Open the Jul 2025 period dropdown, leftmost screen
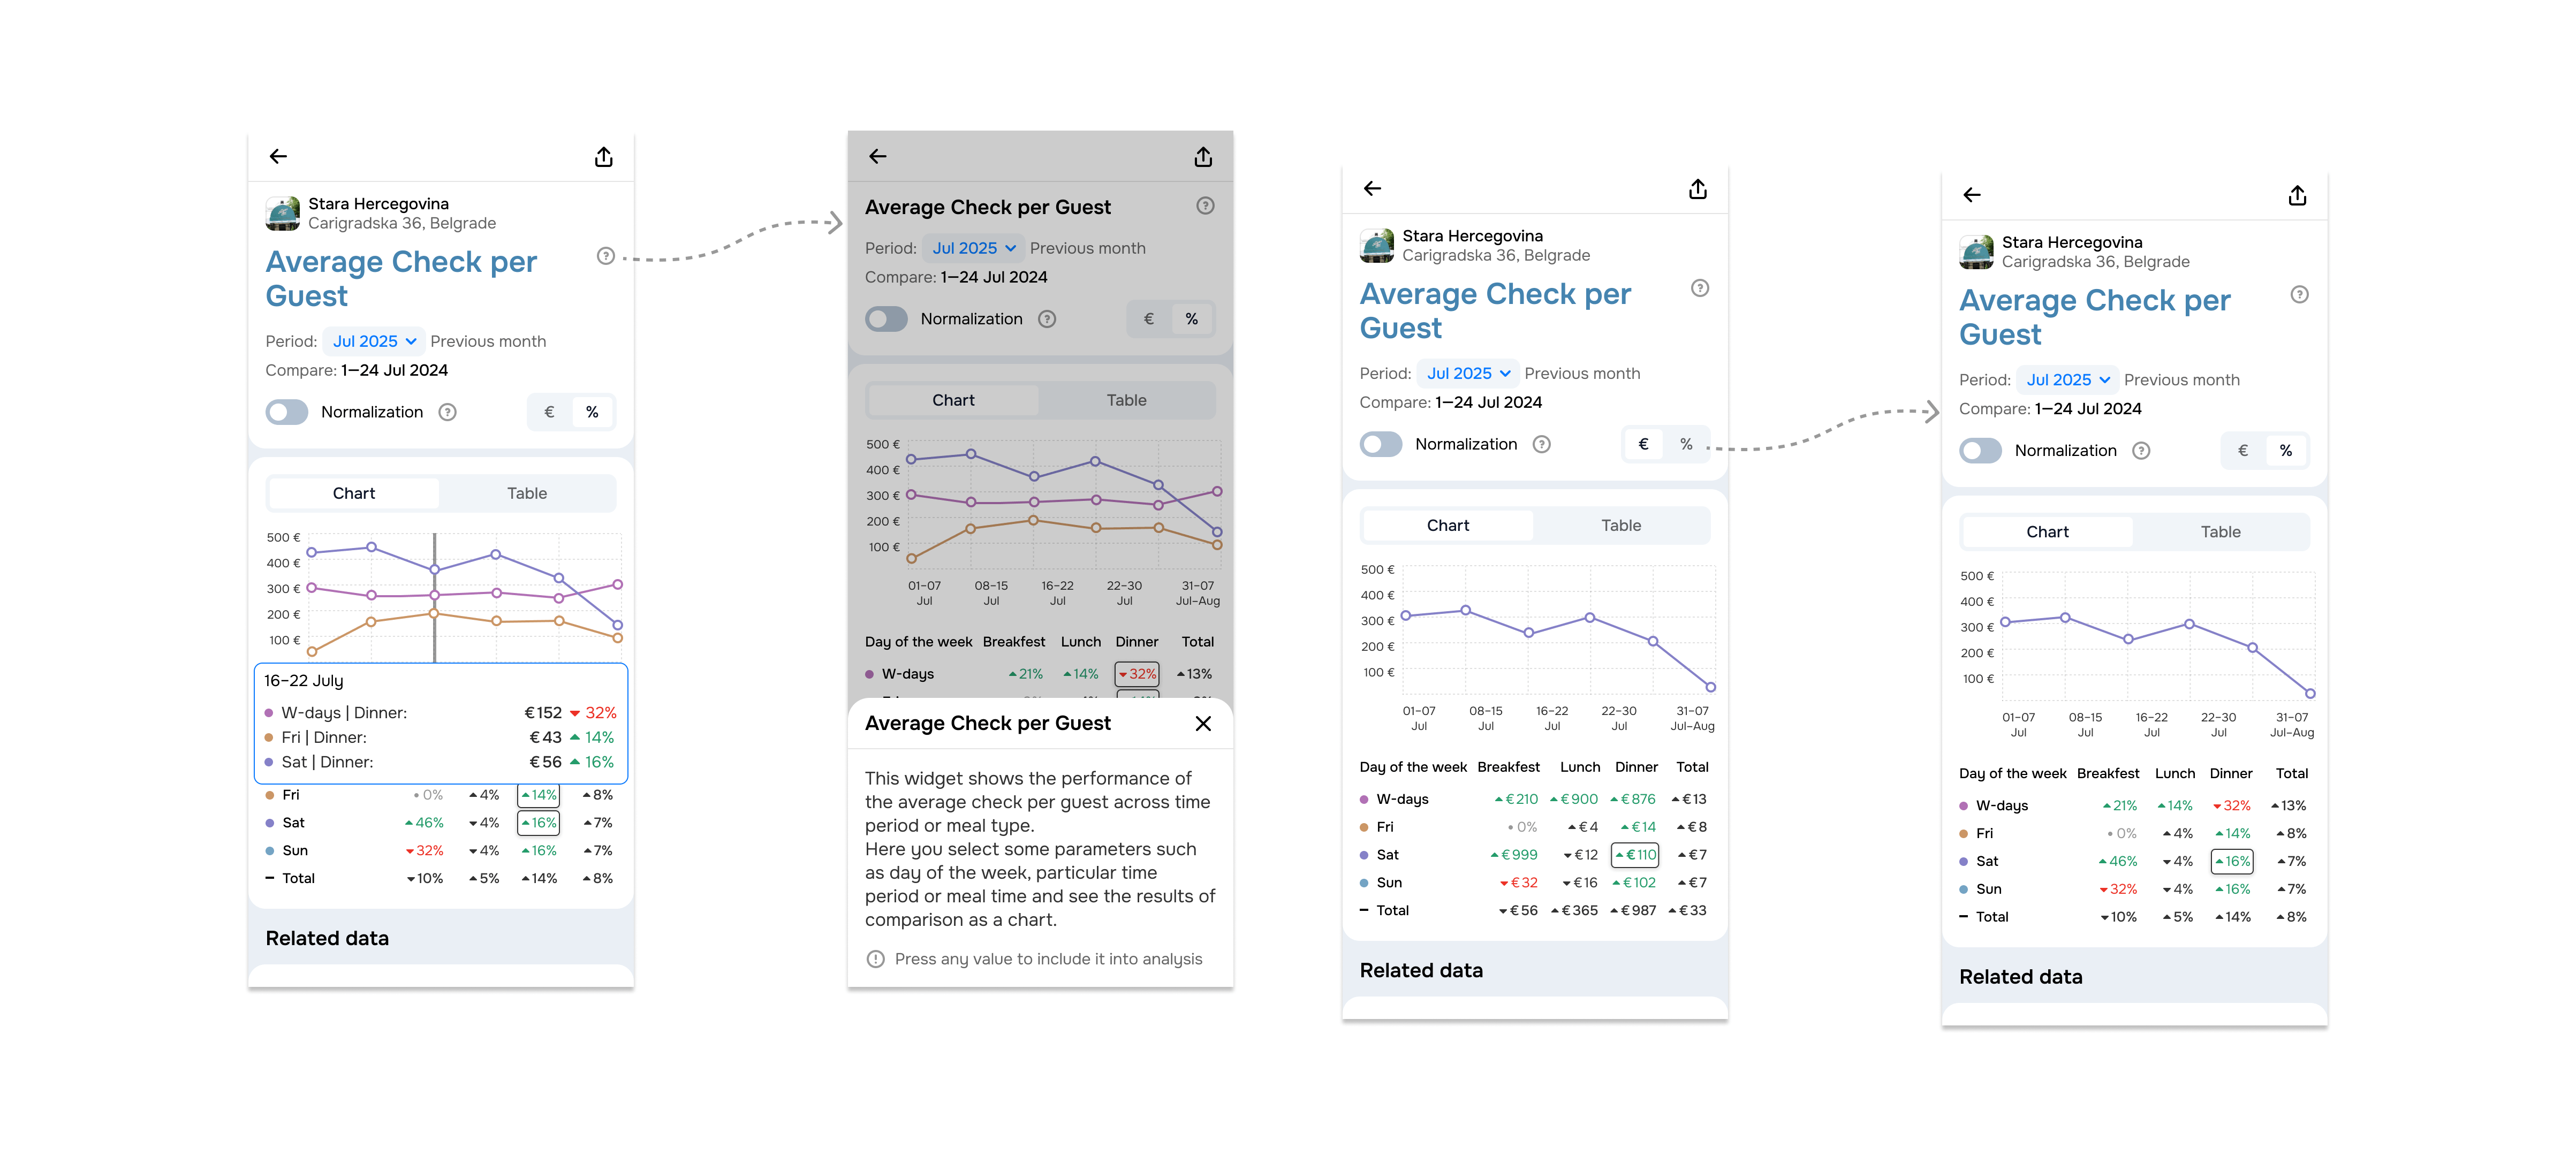This screenshot has height=1156, width=2576. click(x=374, y=341)
